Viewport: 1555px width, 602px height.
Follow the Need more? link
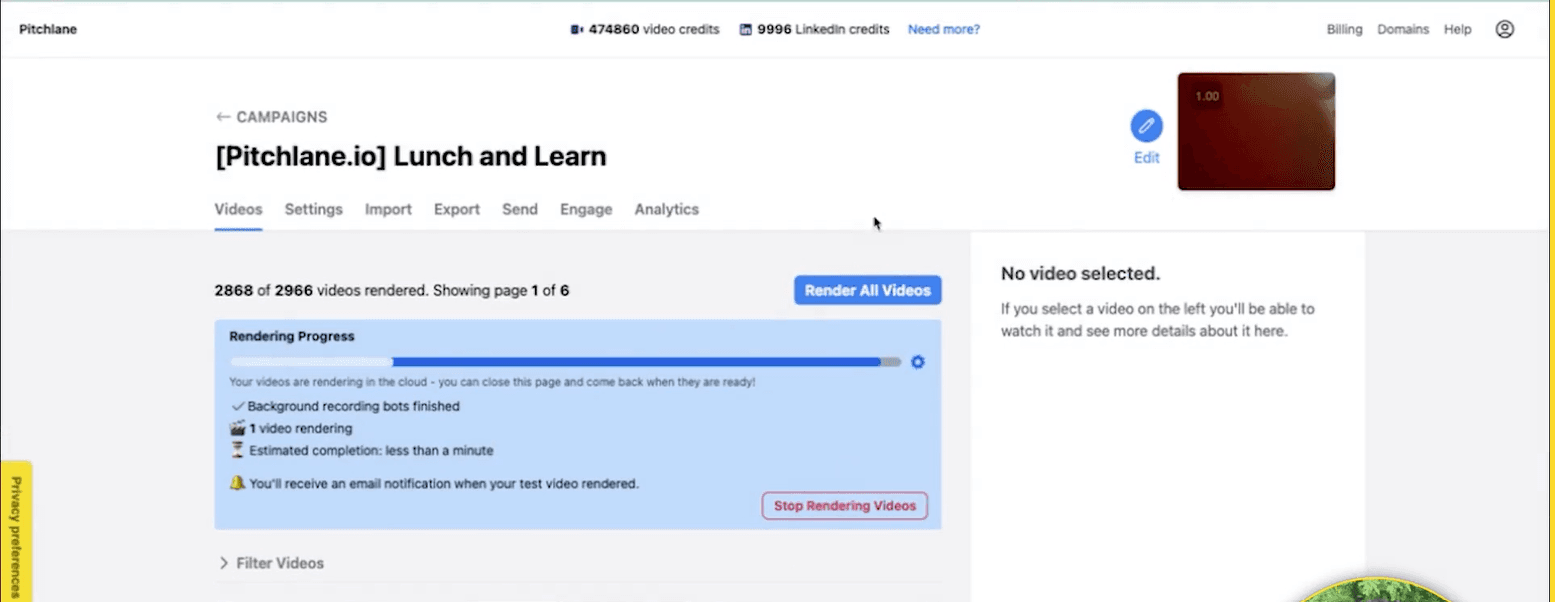click(x=943, y=29)
